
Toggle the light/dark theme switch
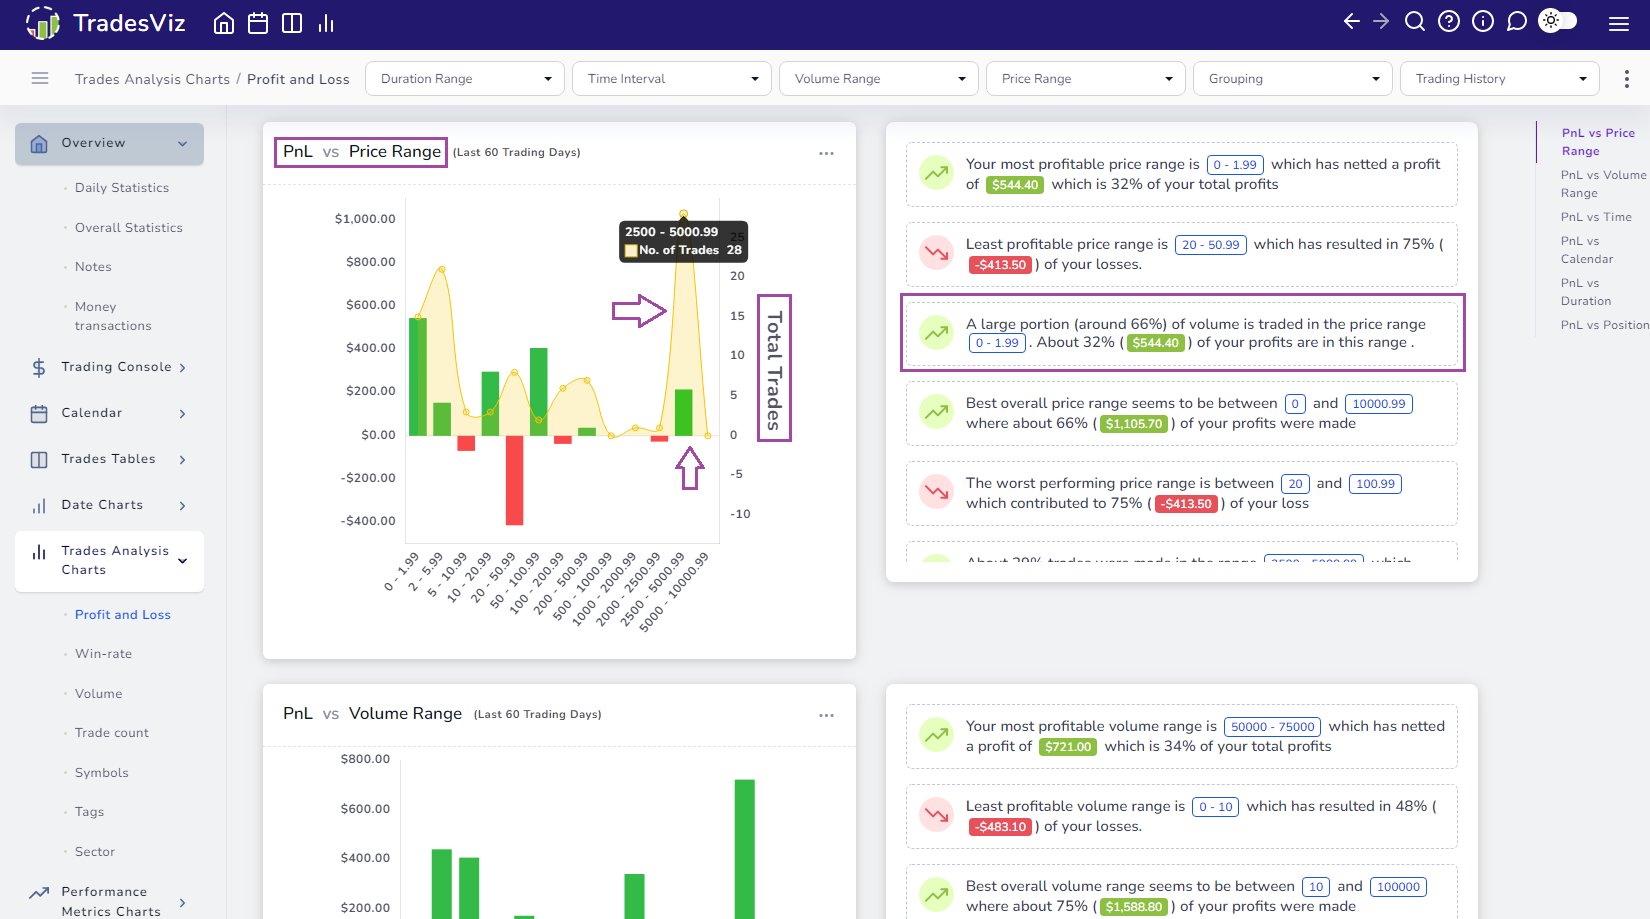[x=1558, y=20]
